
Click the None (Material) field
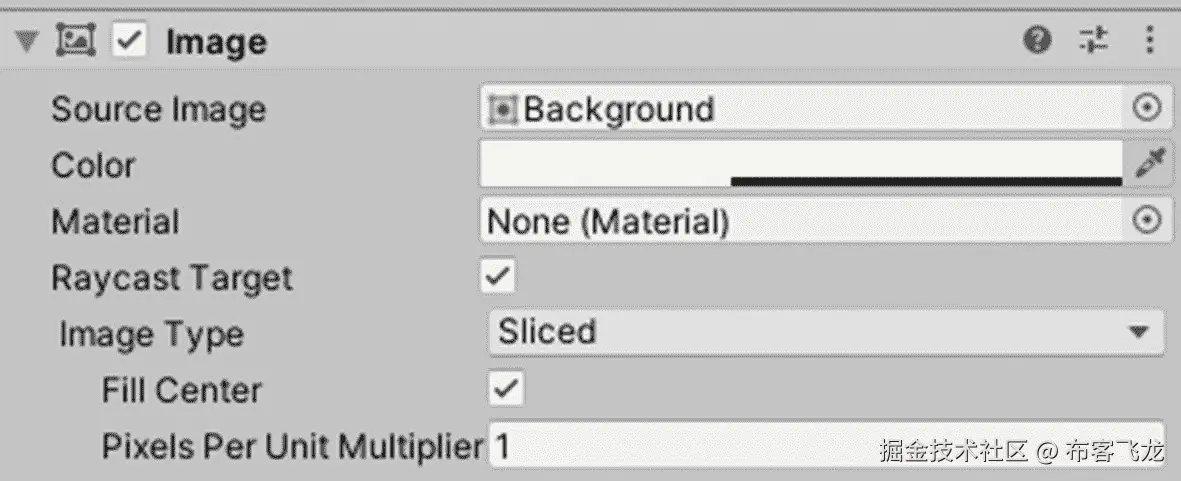[800, 221]
